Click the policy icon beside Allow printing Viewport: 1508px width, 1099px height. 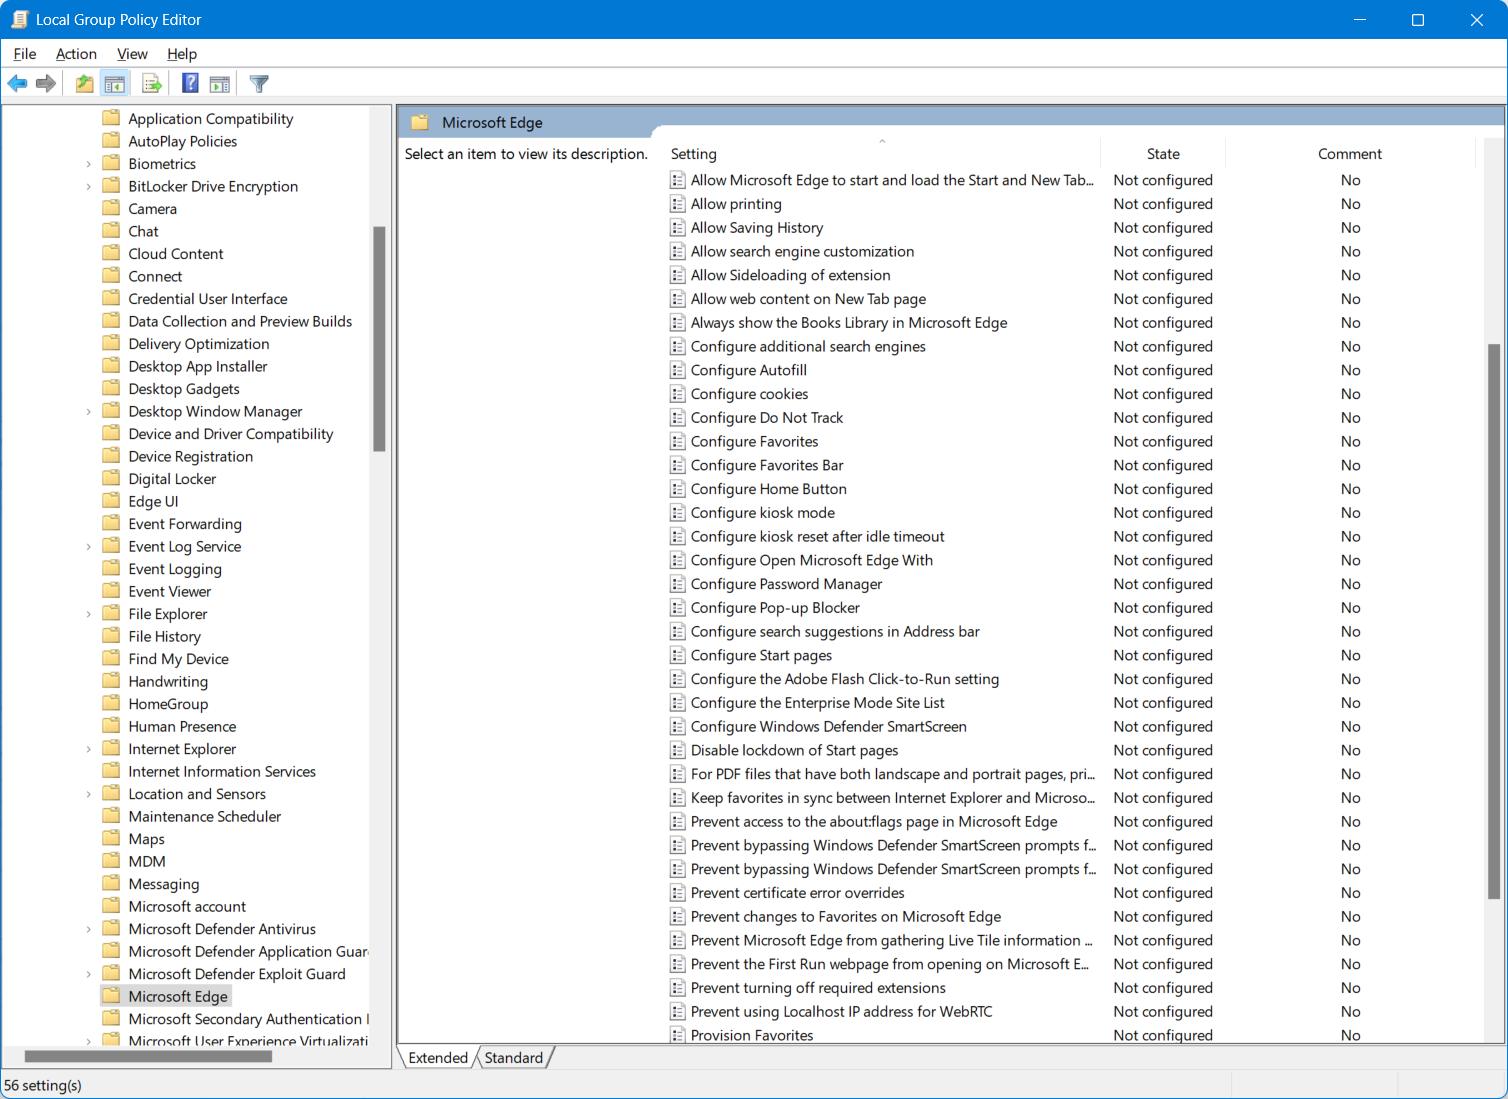(x=677, y=204)
